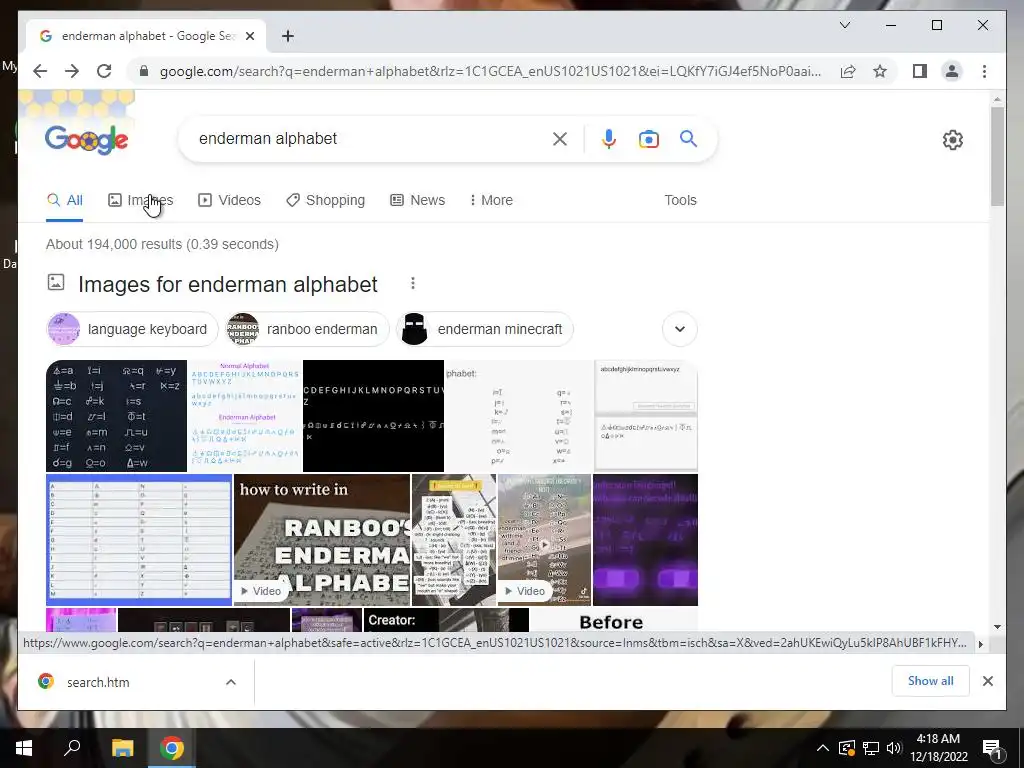Select the enderman minecraft filter chip
This screenshot has width=1024, height=768.
[485, 329]
